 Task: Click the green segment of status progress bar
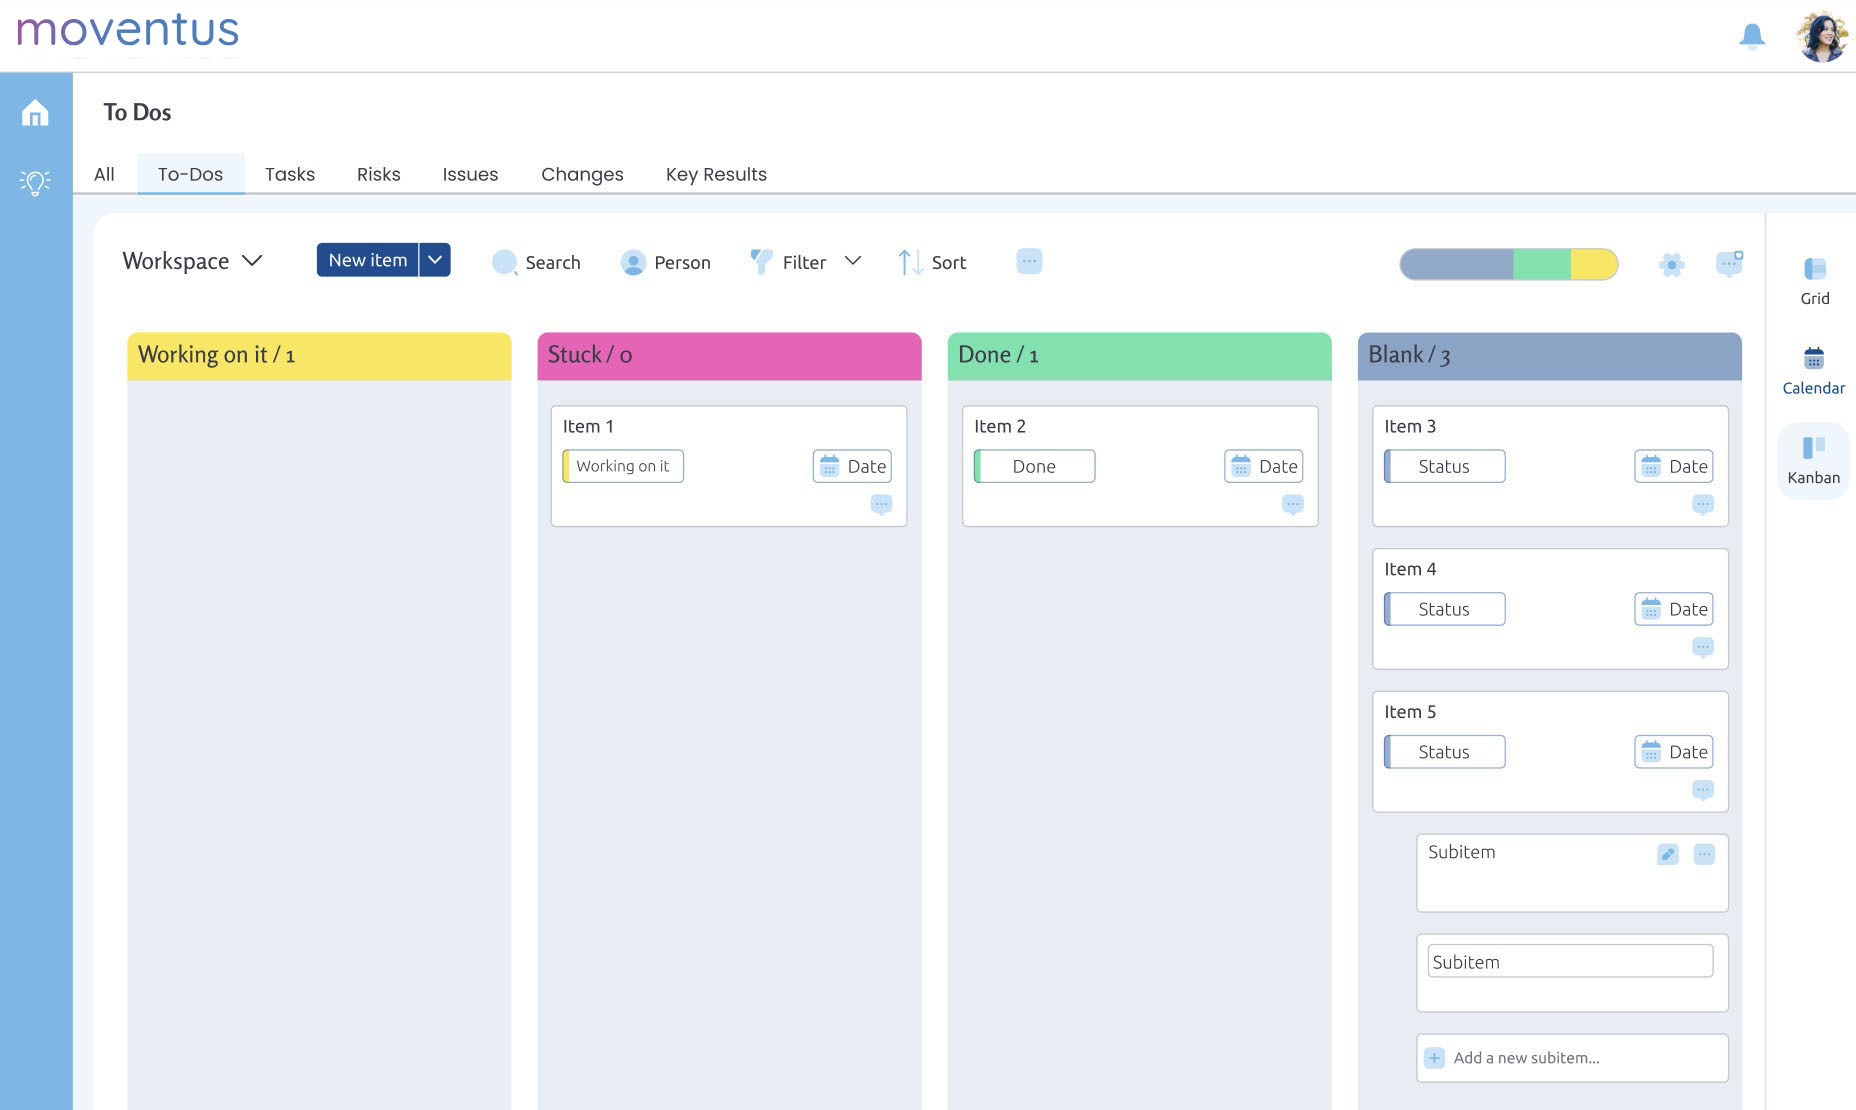1541,264
